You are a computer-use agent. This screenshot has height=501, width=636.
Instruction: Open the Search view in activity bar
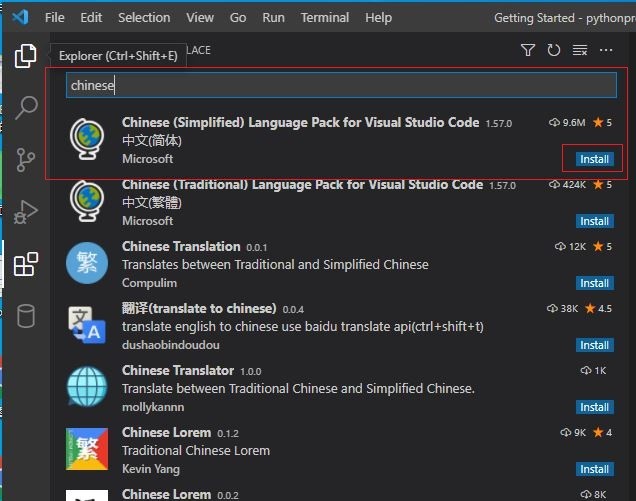coord(26,107)
